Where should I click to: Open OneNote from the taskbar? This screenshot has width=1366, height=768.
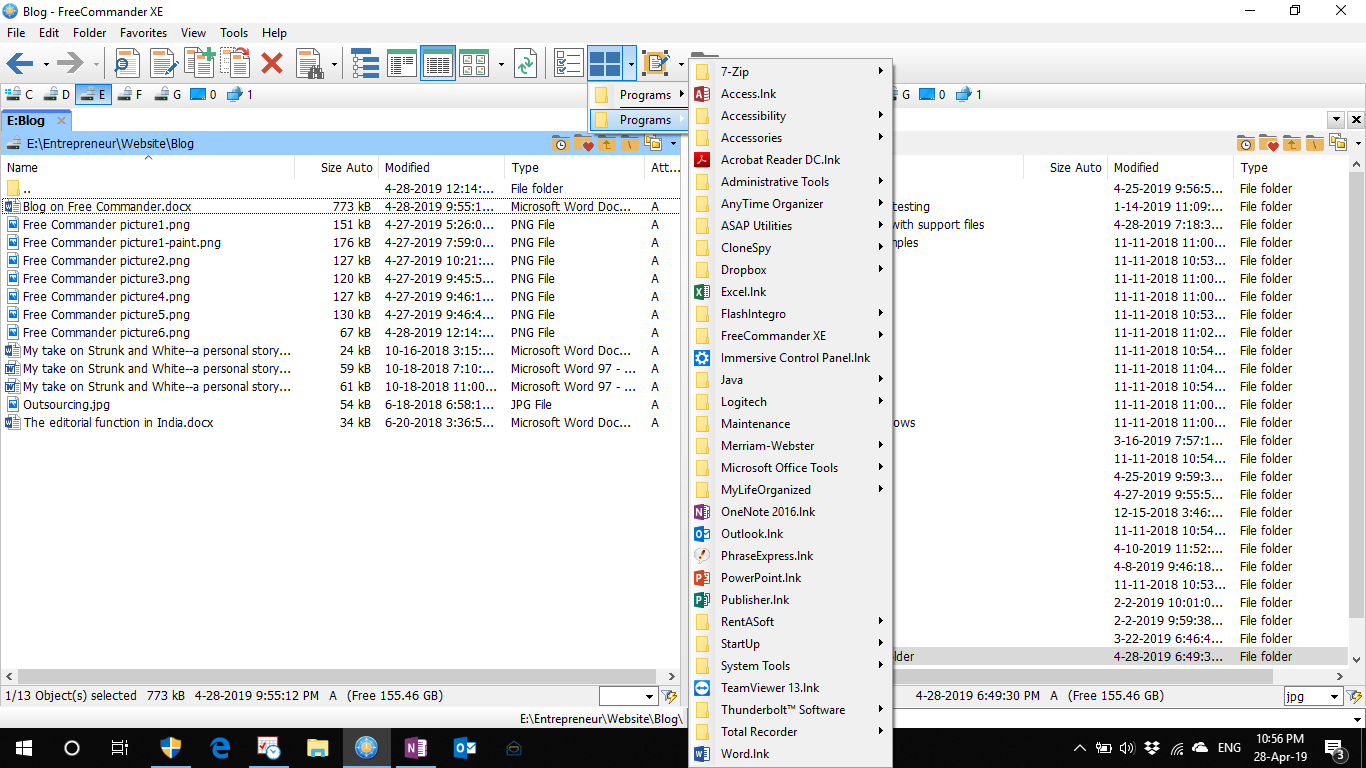click(x=416, y=747)
